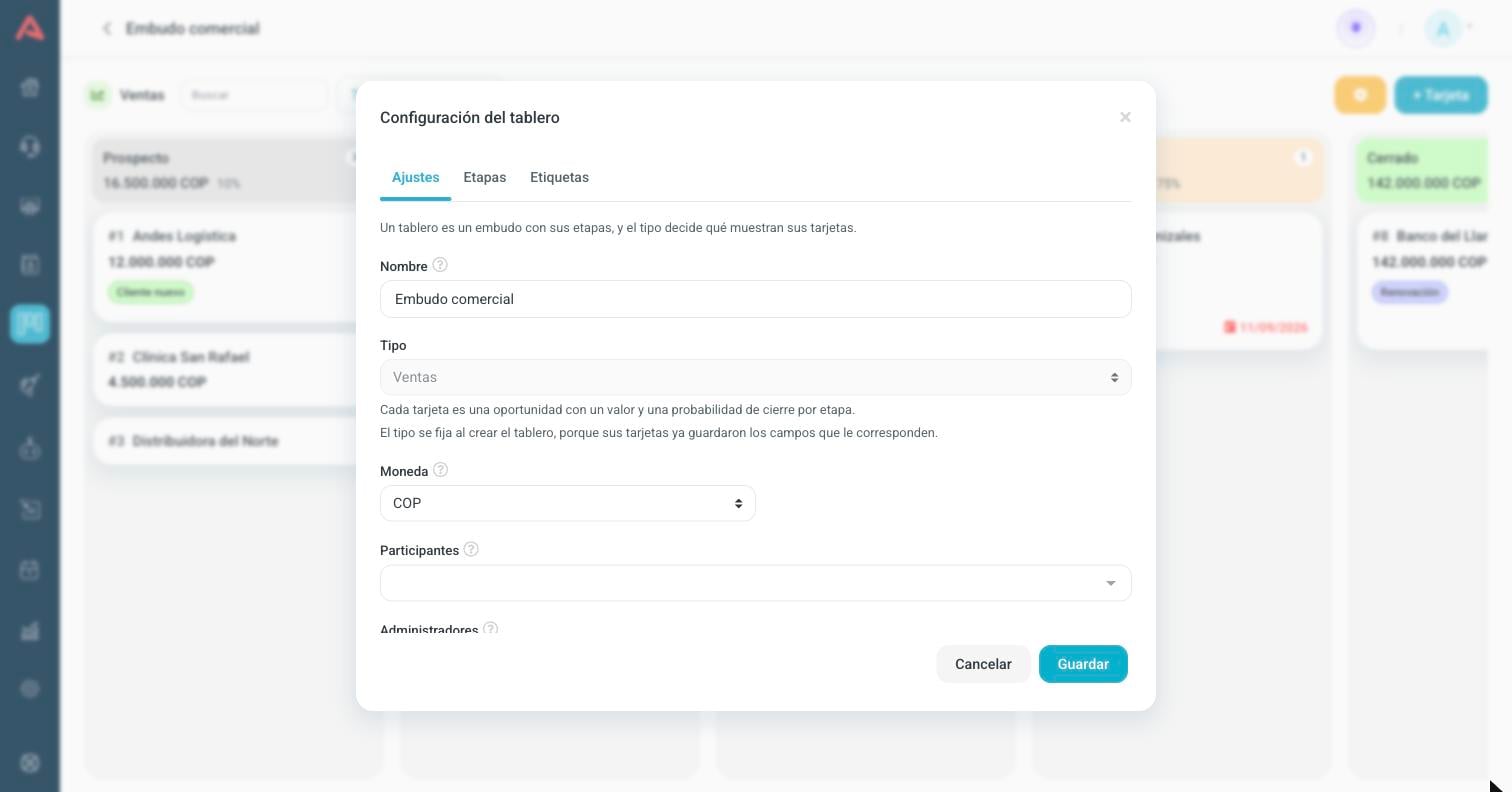
Task: Switch to the Etapas tab
Action: (484, 177)
